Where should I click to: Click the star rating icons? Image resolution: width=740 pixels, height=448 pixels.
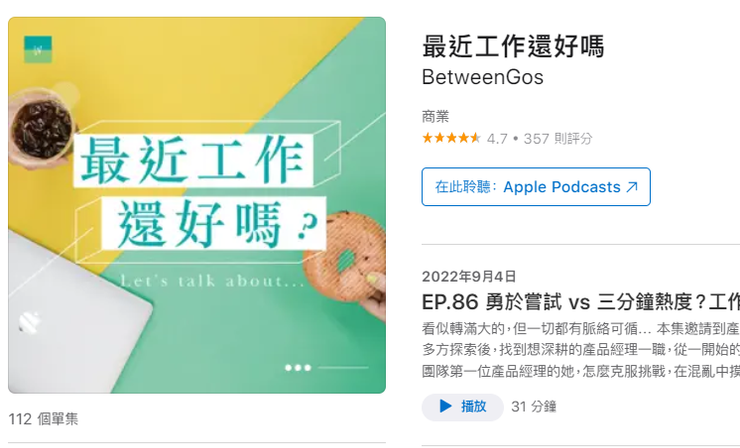pos(451,138)
